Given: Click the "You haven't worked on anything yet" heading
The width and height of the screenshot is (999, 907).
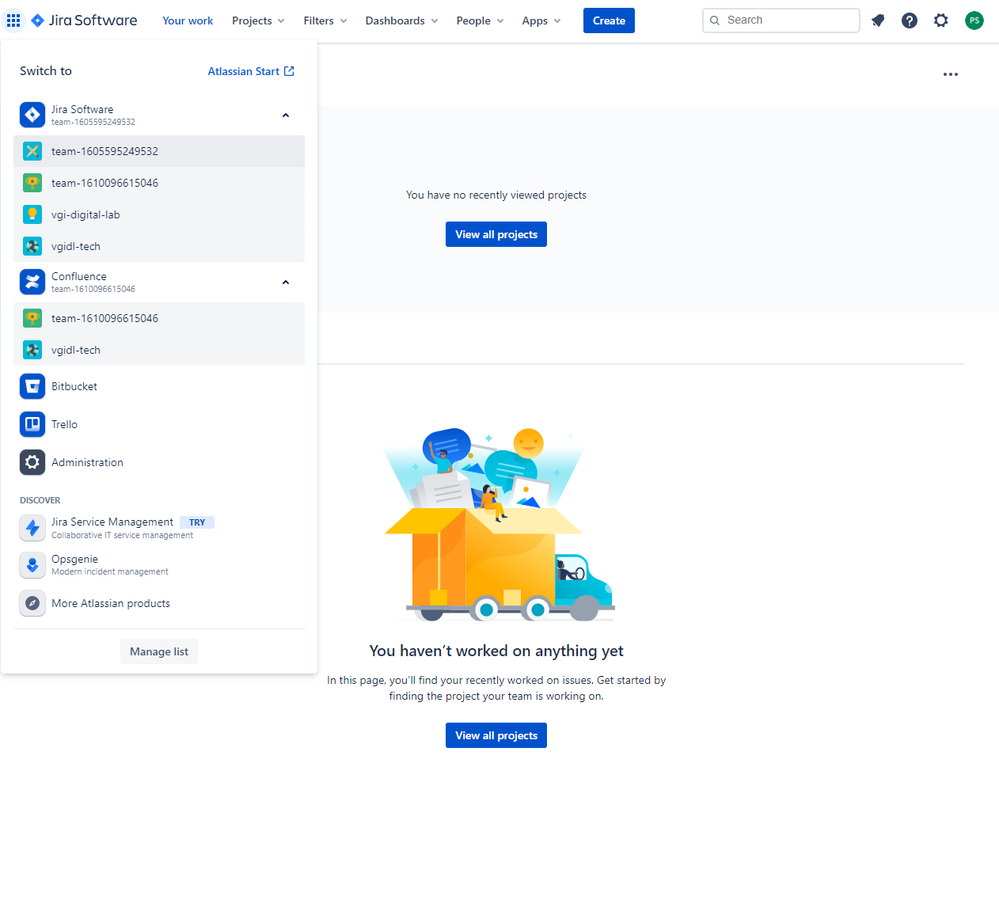Looking at the screenshot, I should coord(496,651).
